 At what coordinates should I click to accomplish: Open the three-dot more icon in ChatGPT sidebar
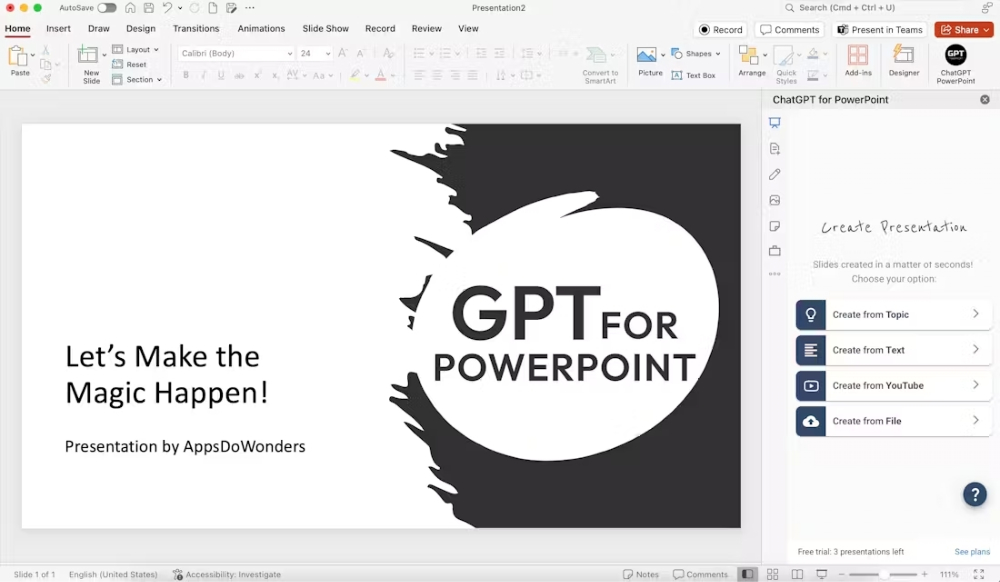click(x=774, y=274)
